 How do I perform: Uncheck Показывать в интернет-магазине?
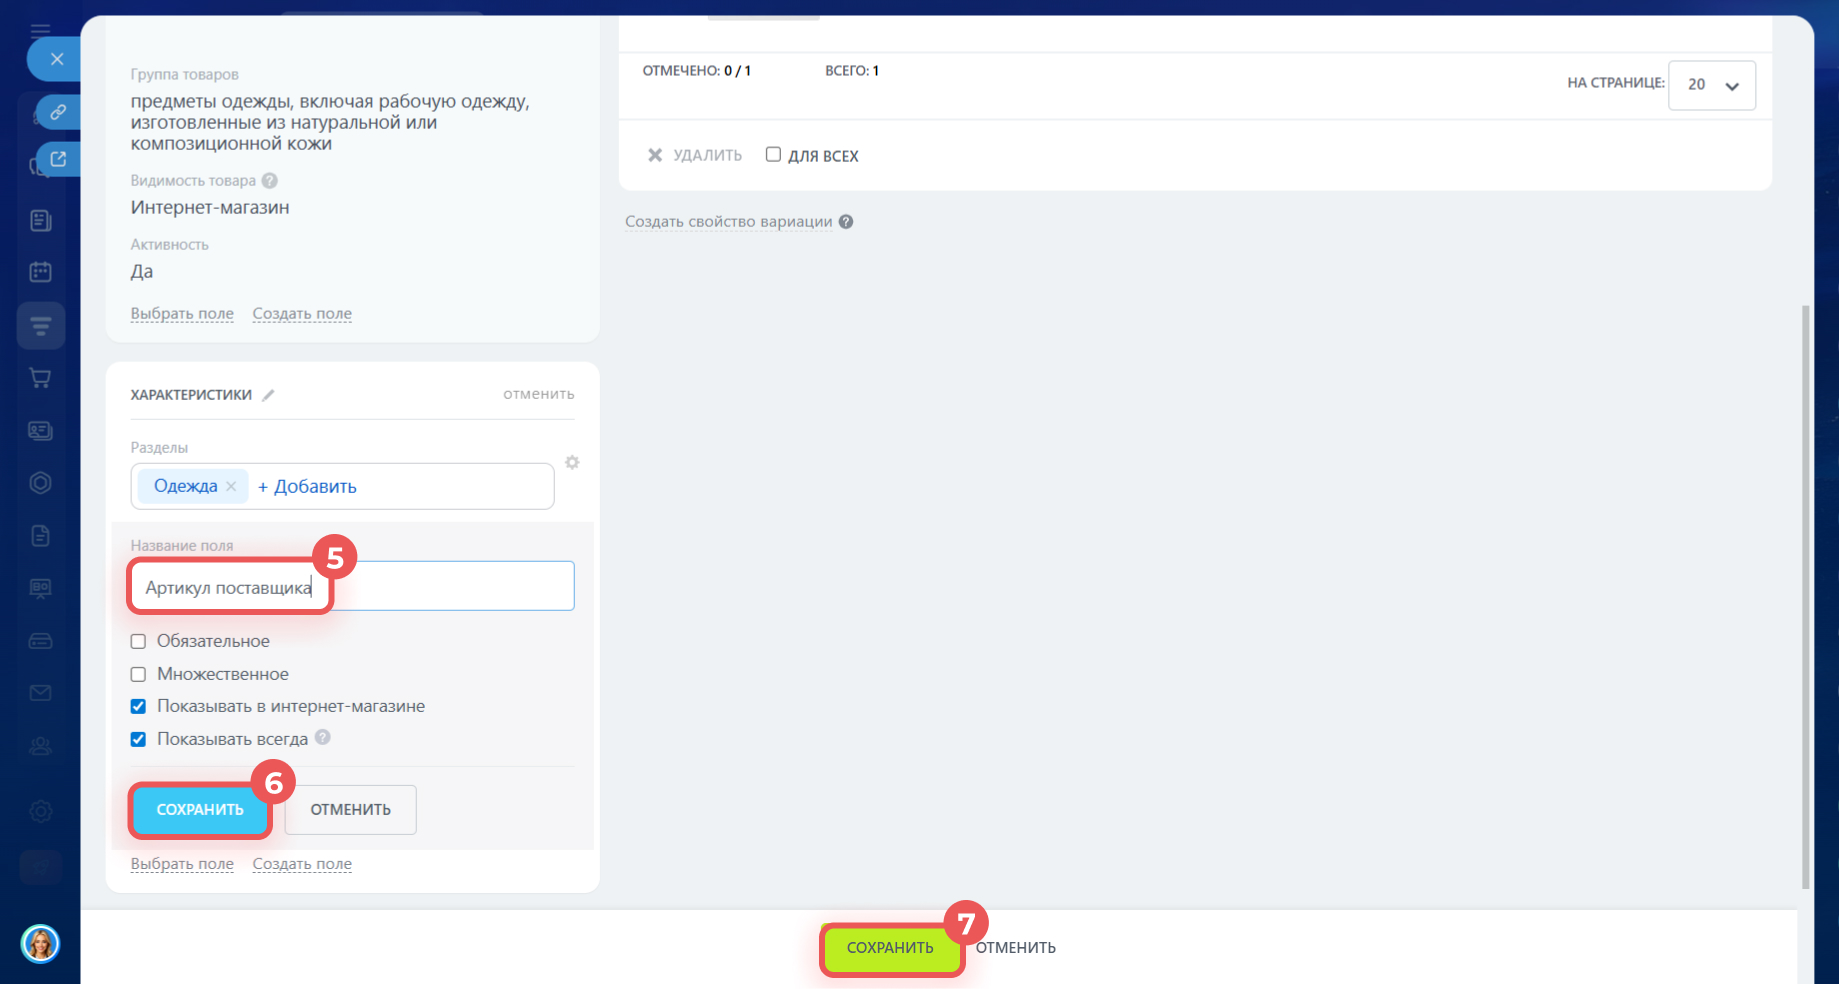point(138,707)
